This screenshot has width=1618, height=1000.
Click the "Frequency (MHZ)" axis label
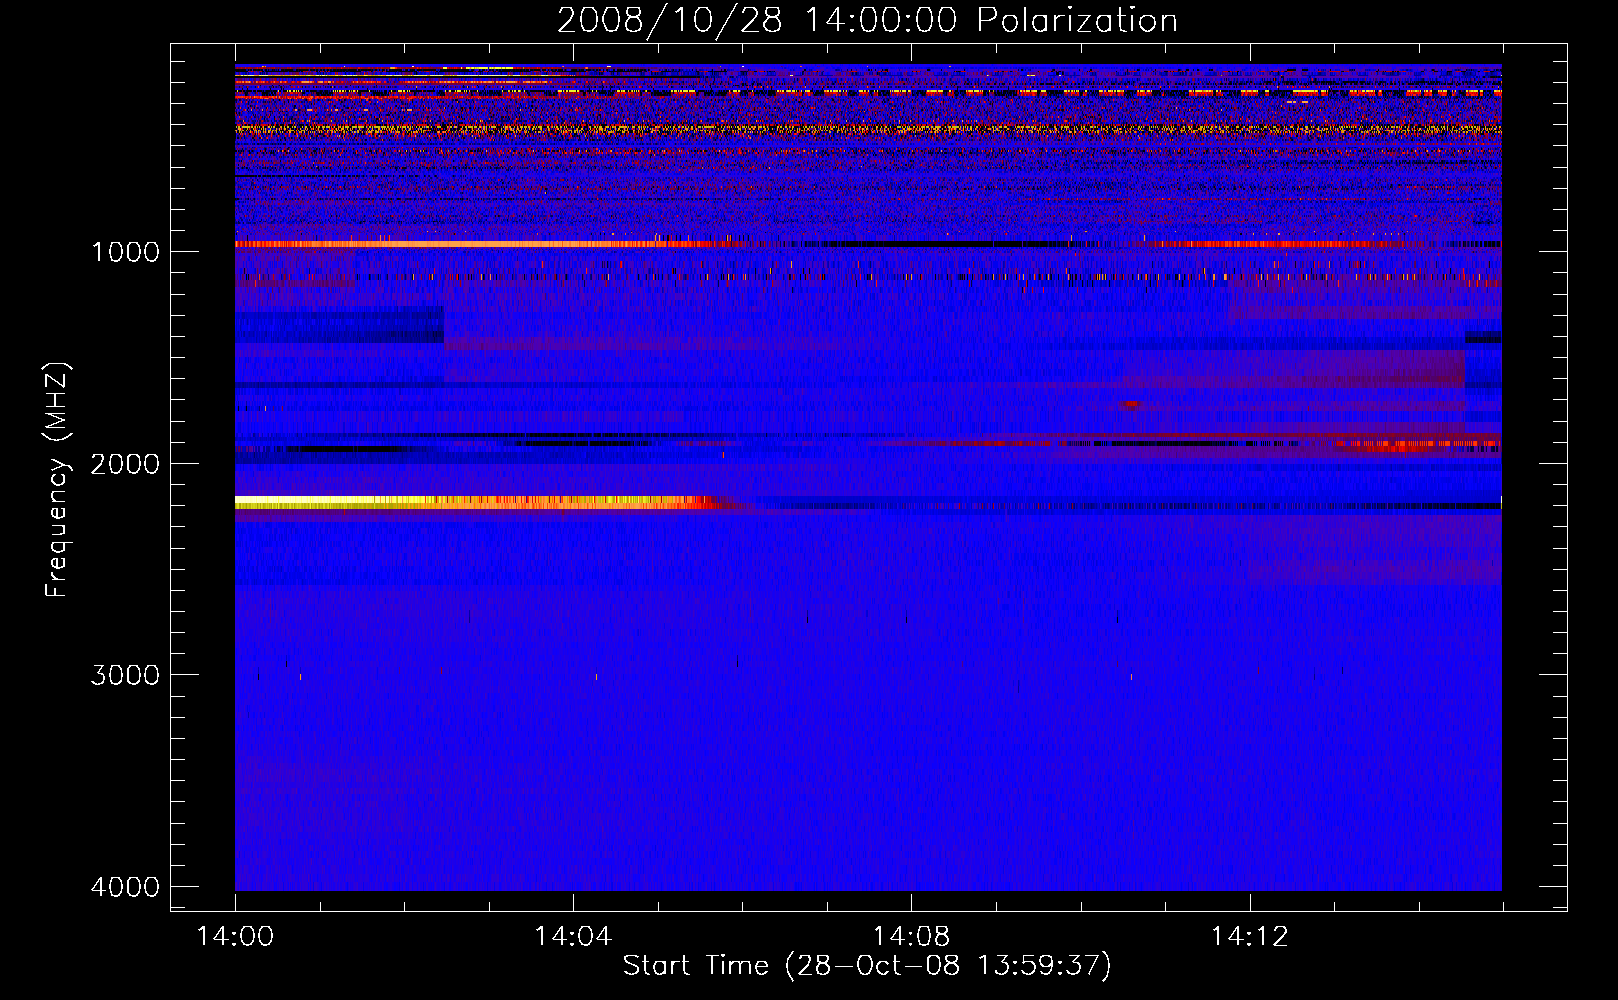58,480
